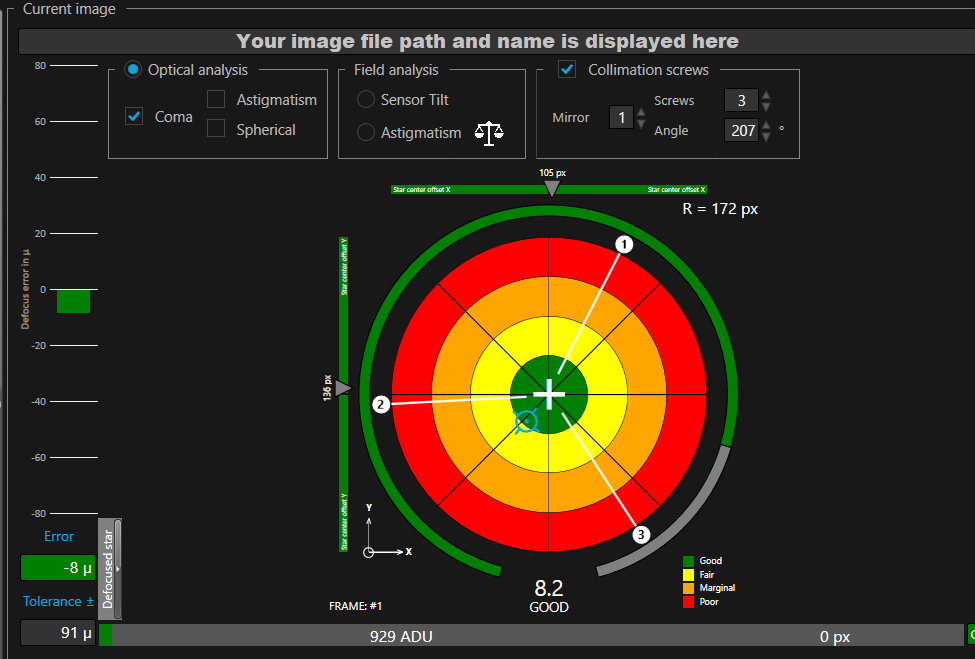This screenshot has width=975, height=659.
Task: Click collimation screw marker 2
Action: click(x=380, y=405)
